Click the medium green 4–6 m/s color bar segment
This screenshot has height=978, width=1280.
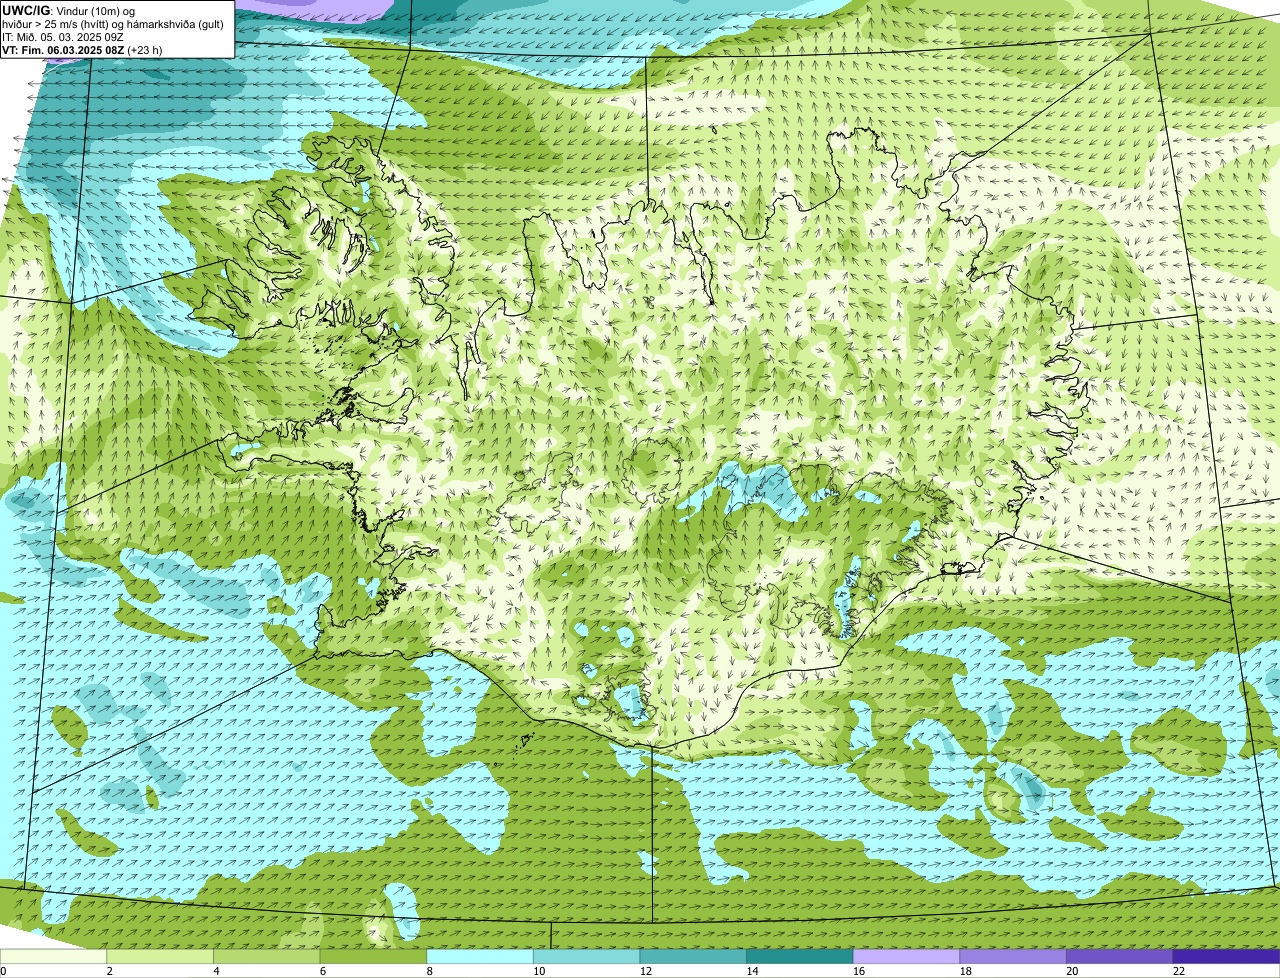tap(267, 956)
